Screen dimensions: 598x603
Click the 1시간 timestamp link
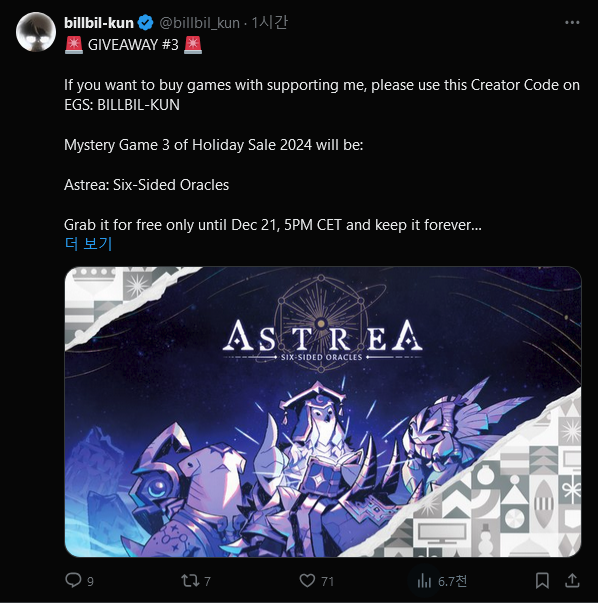(269, 23)
